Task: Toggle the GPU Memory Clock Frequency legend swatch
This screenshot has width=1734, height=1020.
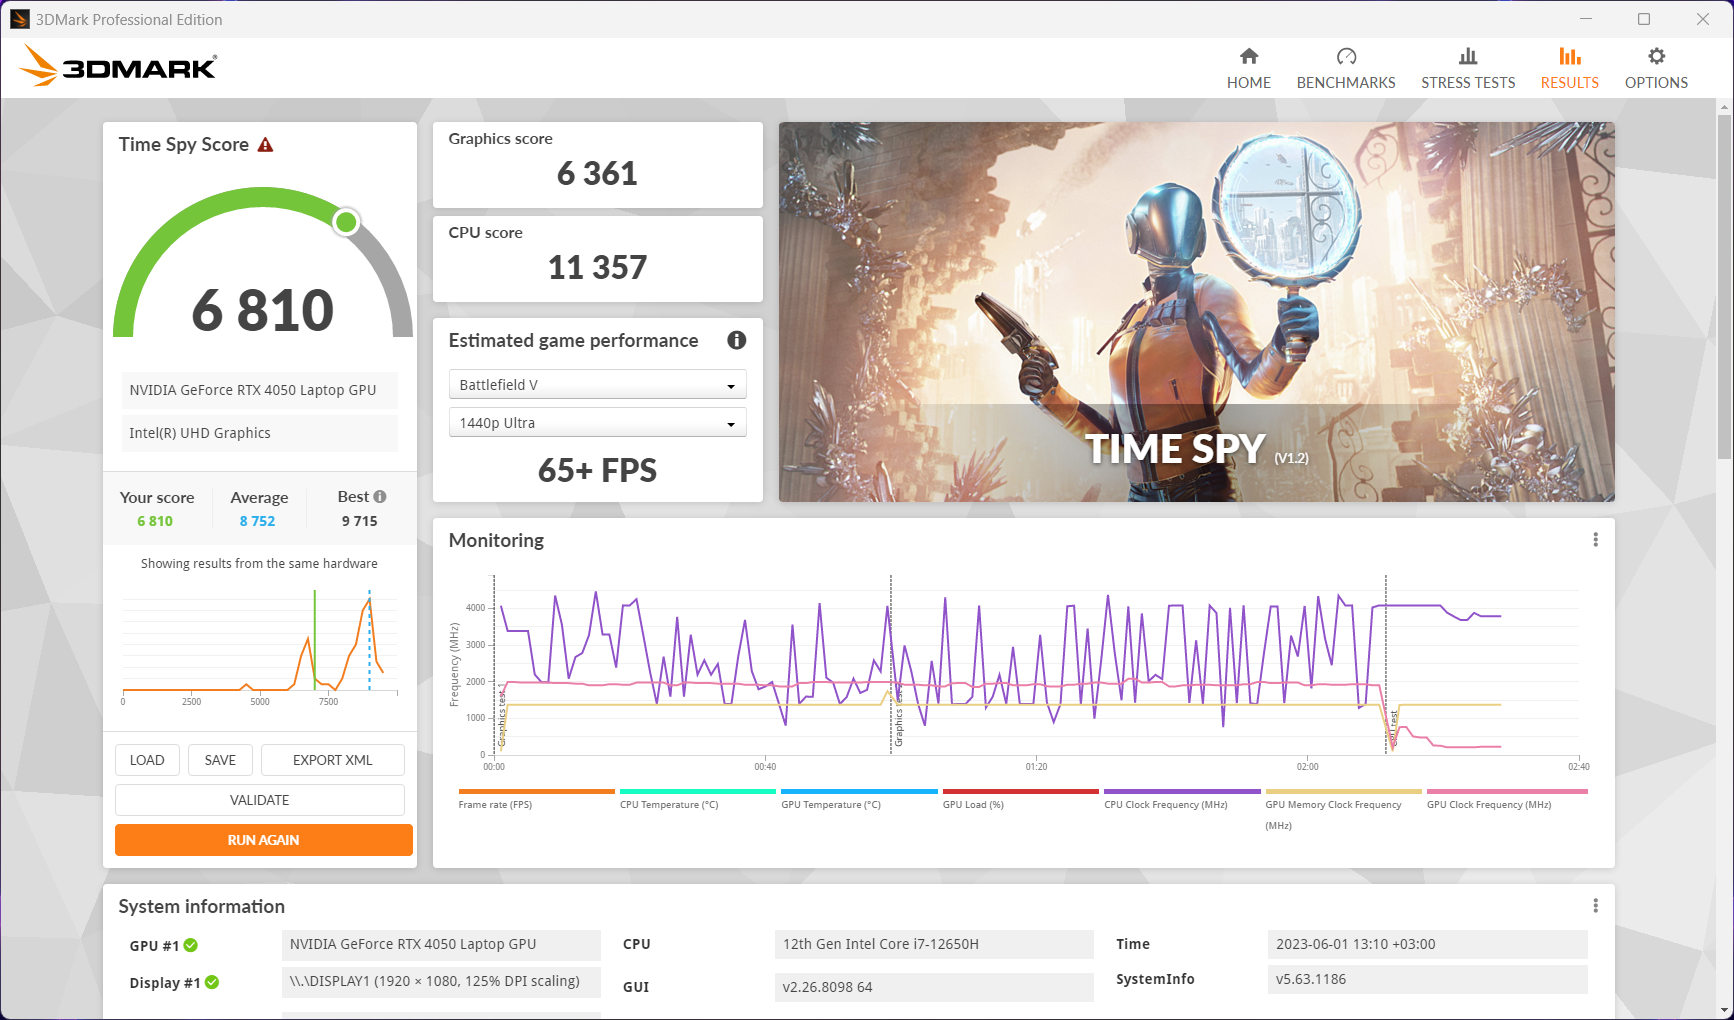Action: 1343,791
